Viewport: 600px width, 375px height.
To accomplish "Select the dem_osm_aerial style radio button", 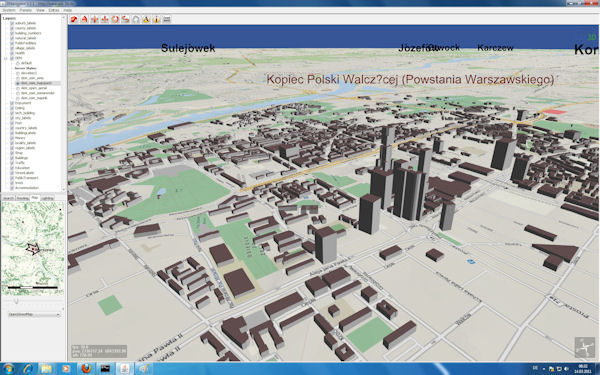I will tap(18, 88).
